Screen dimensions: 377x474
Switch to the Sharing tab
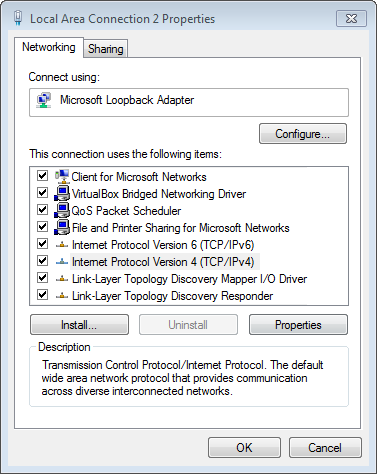coord(106,49)
